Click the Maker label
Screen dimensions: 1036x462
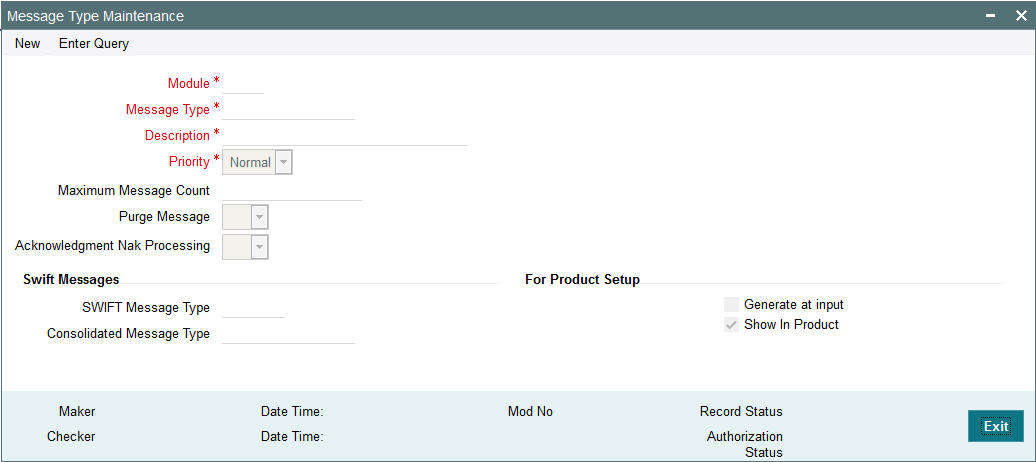click(x=77, y=412)
